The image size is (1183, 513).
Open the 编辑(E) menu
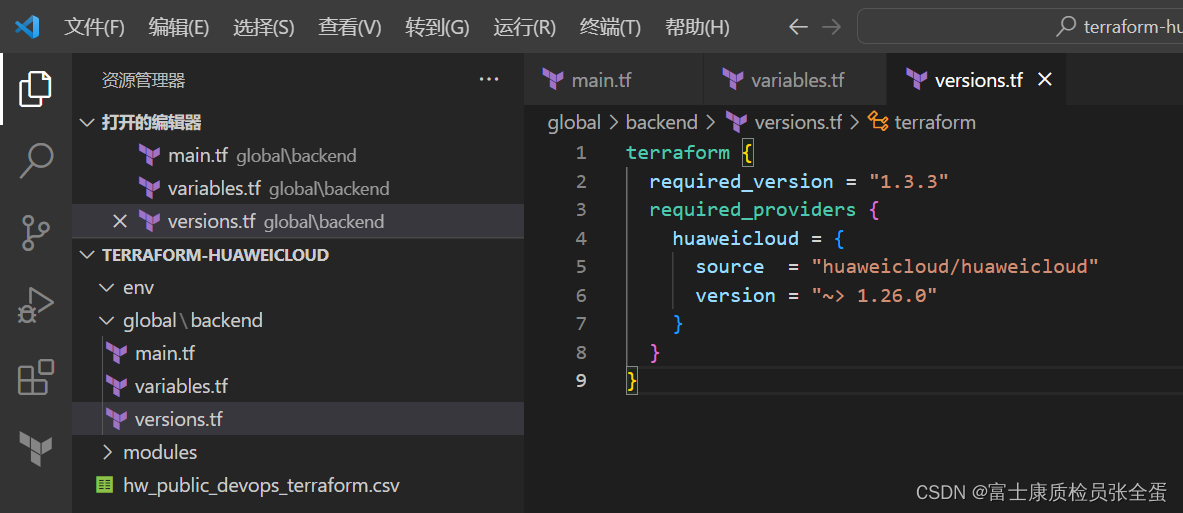coord(179,28)
